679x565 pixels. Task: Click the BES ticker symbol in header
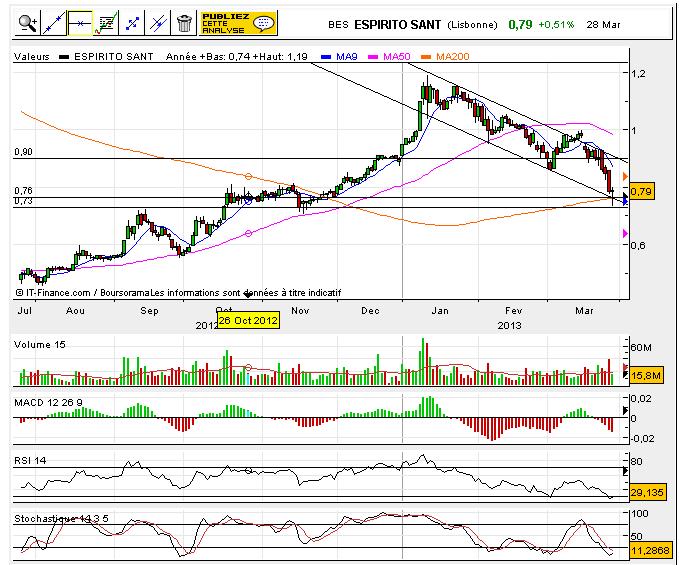pos(338,25)
